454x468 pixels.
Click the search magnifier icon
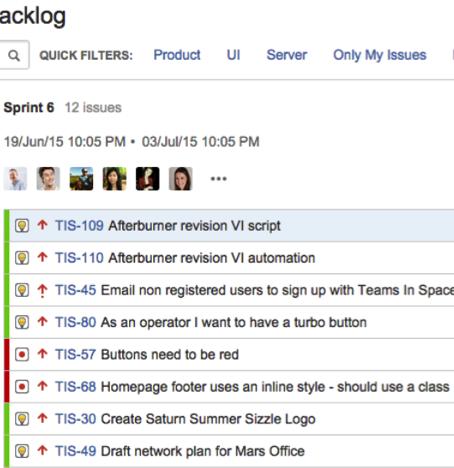14,55
